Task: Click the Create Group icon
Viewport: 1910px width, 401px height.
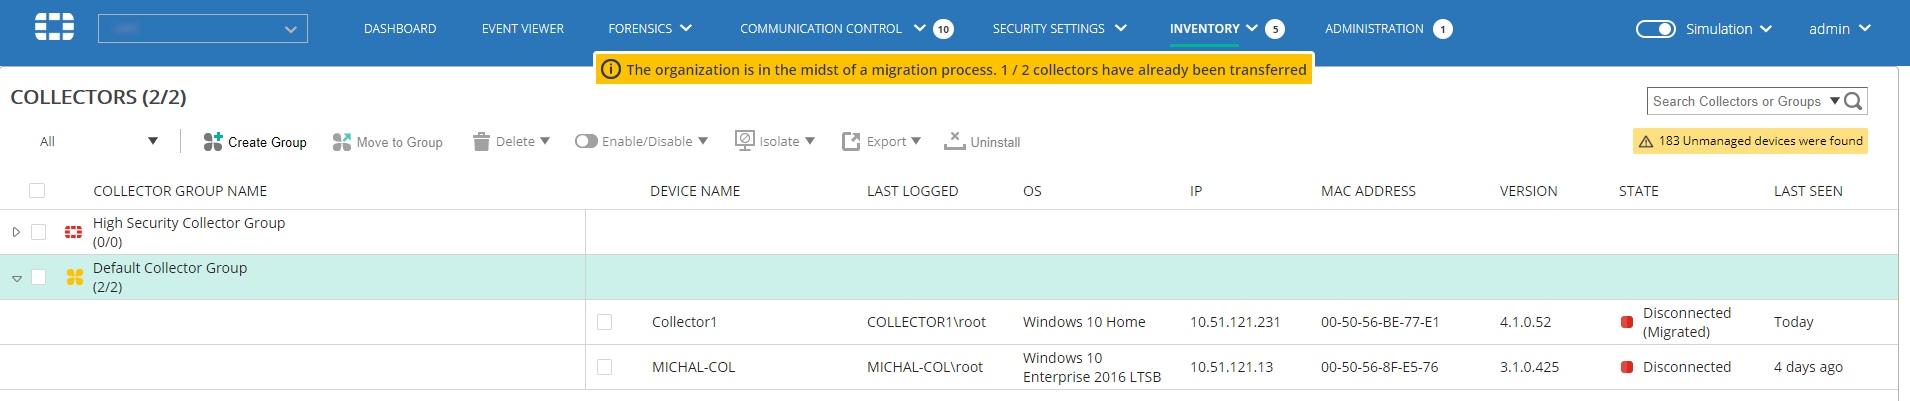Action: pos(213,142)
